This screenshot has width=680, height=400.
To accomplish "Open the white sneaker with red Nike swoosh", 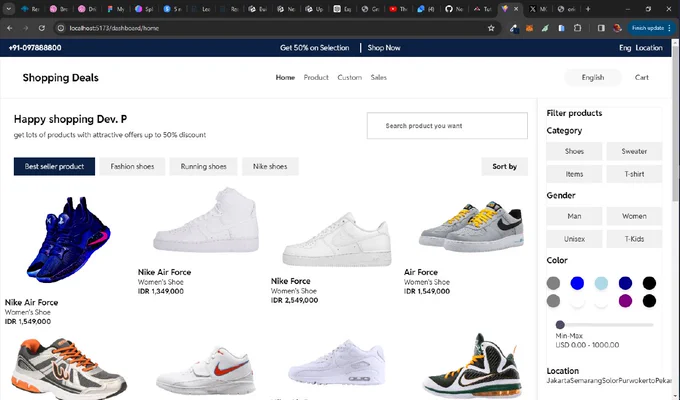I will [206, 370].
